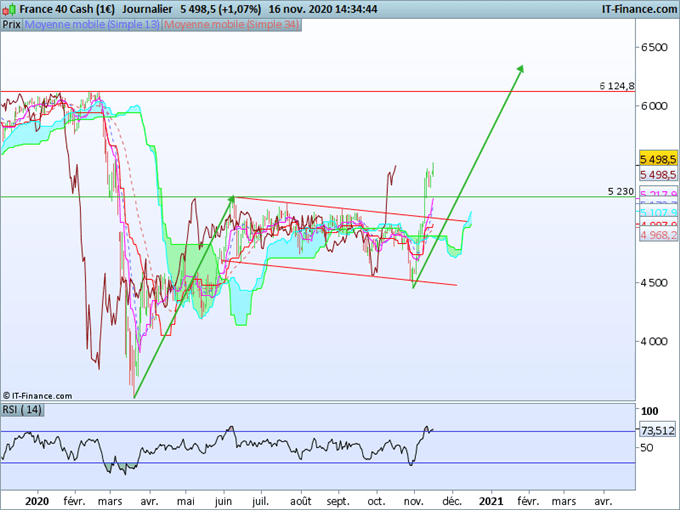Click the août label on time axis
This screenshot has height=510, width=680.
pyautogui.click(x=301, y=501)
